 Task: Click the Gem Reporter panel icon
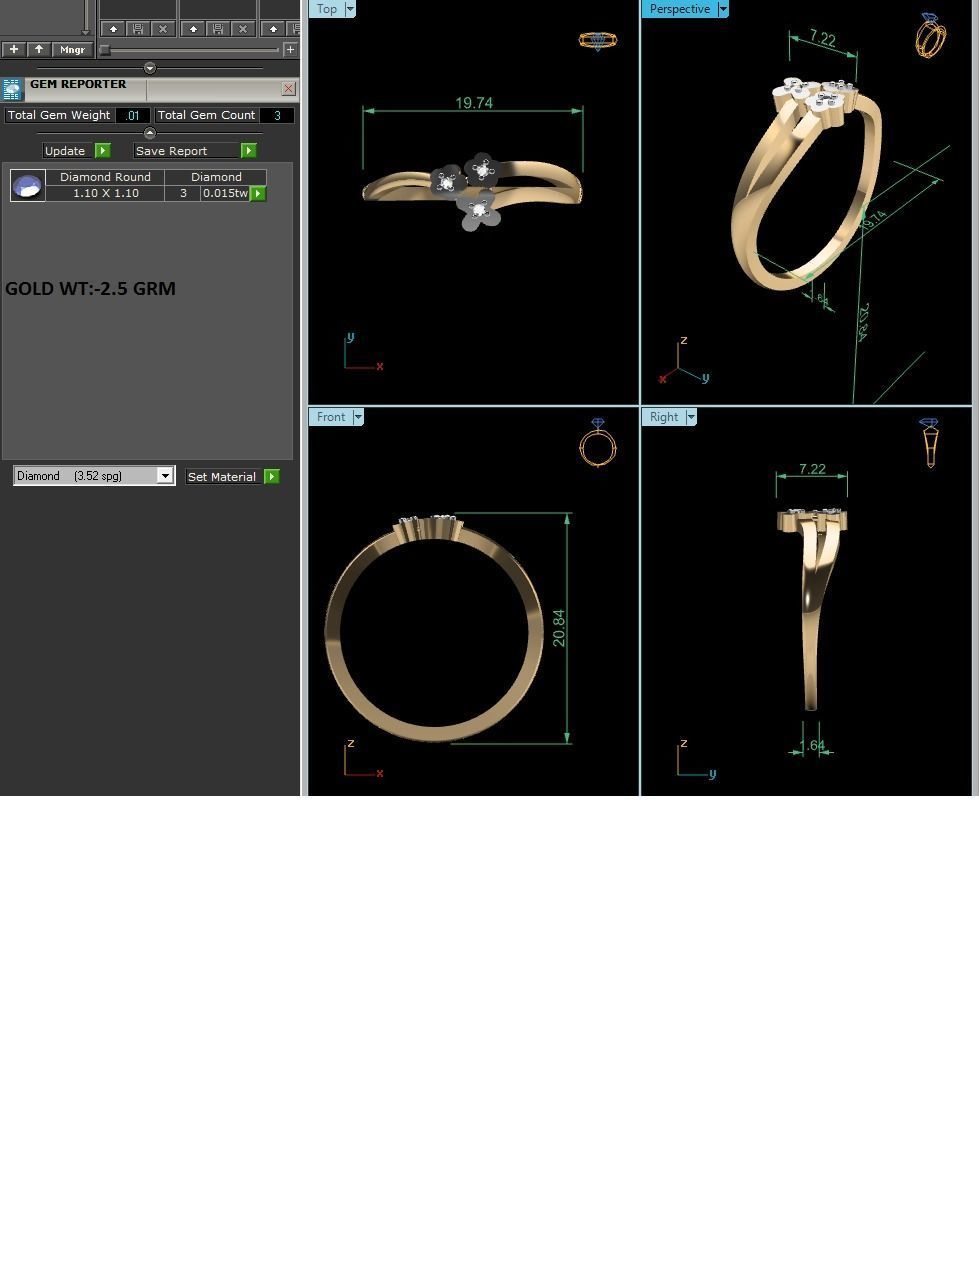(x=12, y=89)
